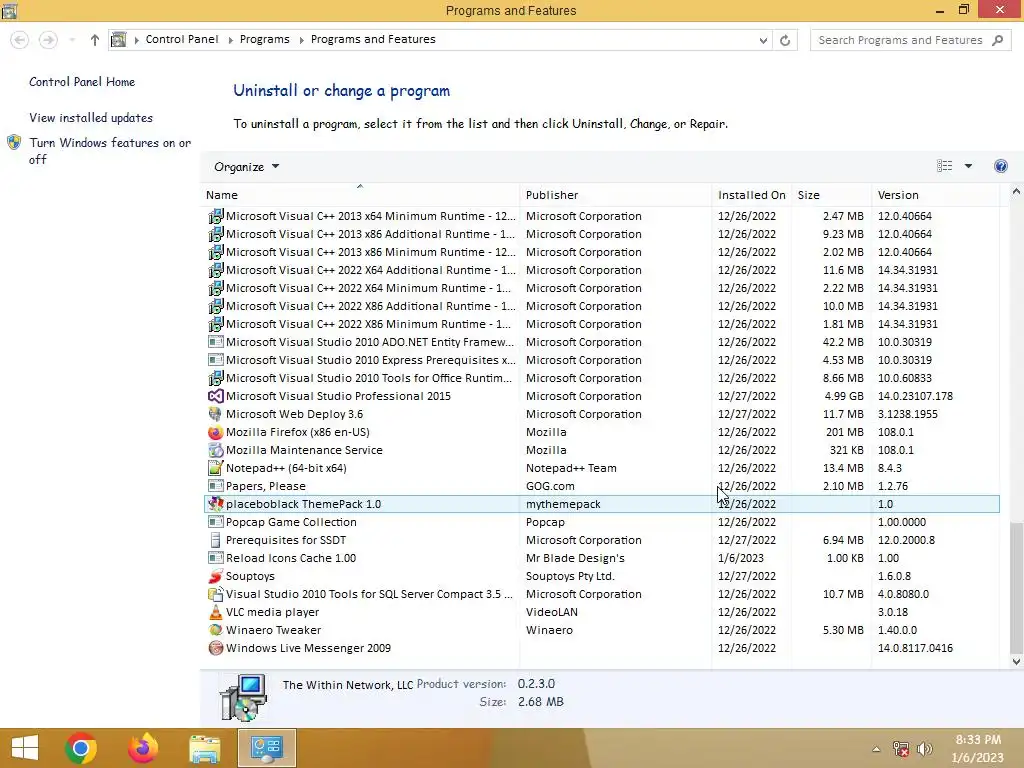Click version 14.0.8117.0416 cell
This screenshot has width=1024, height=768.
(x=915, y=648)
